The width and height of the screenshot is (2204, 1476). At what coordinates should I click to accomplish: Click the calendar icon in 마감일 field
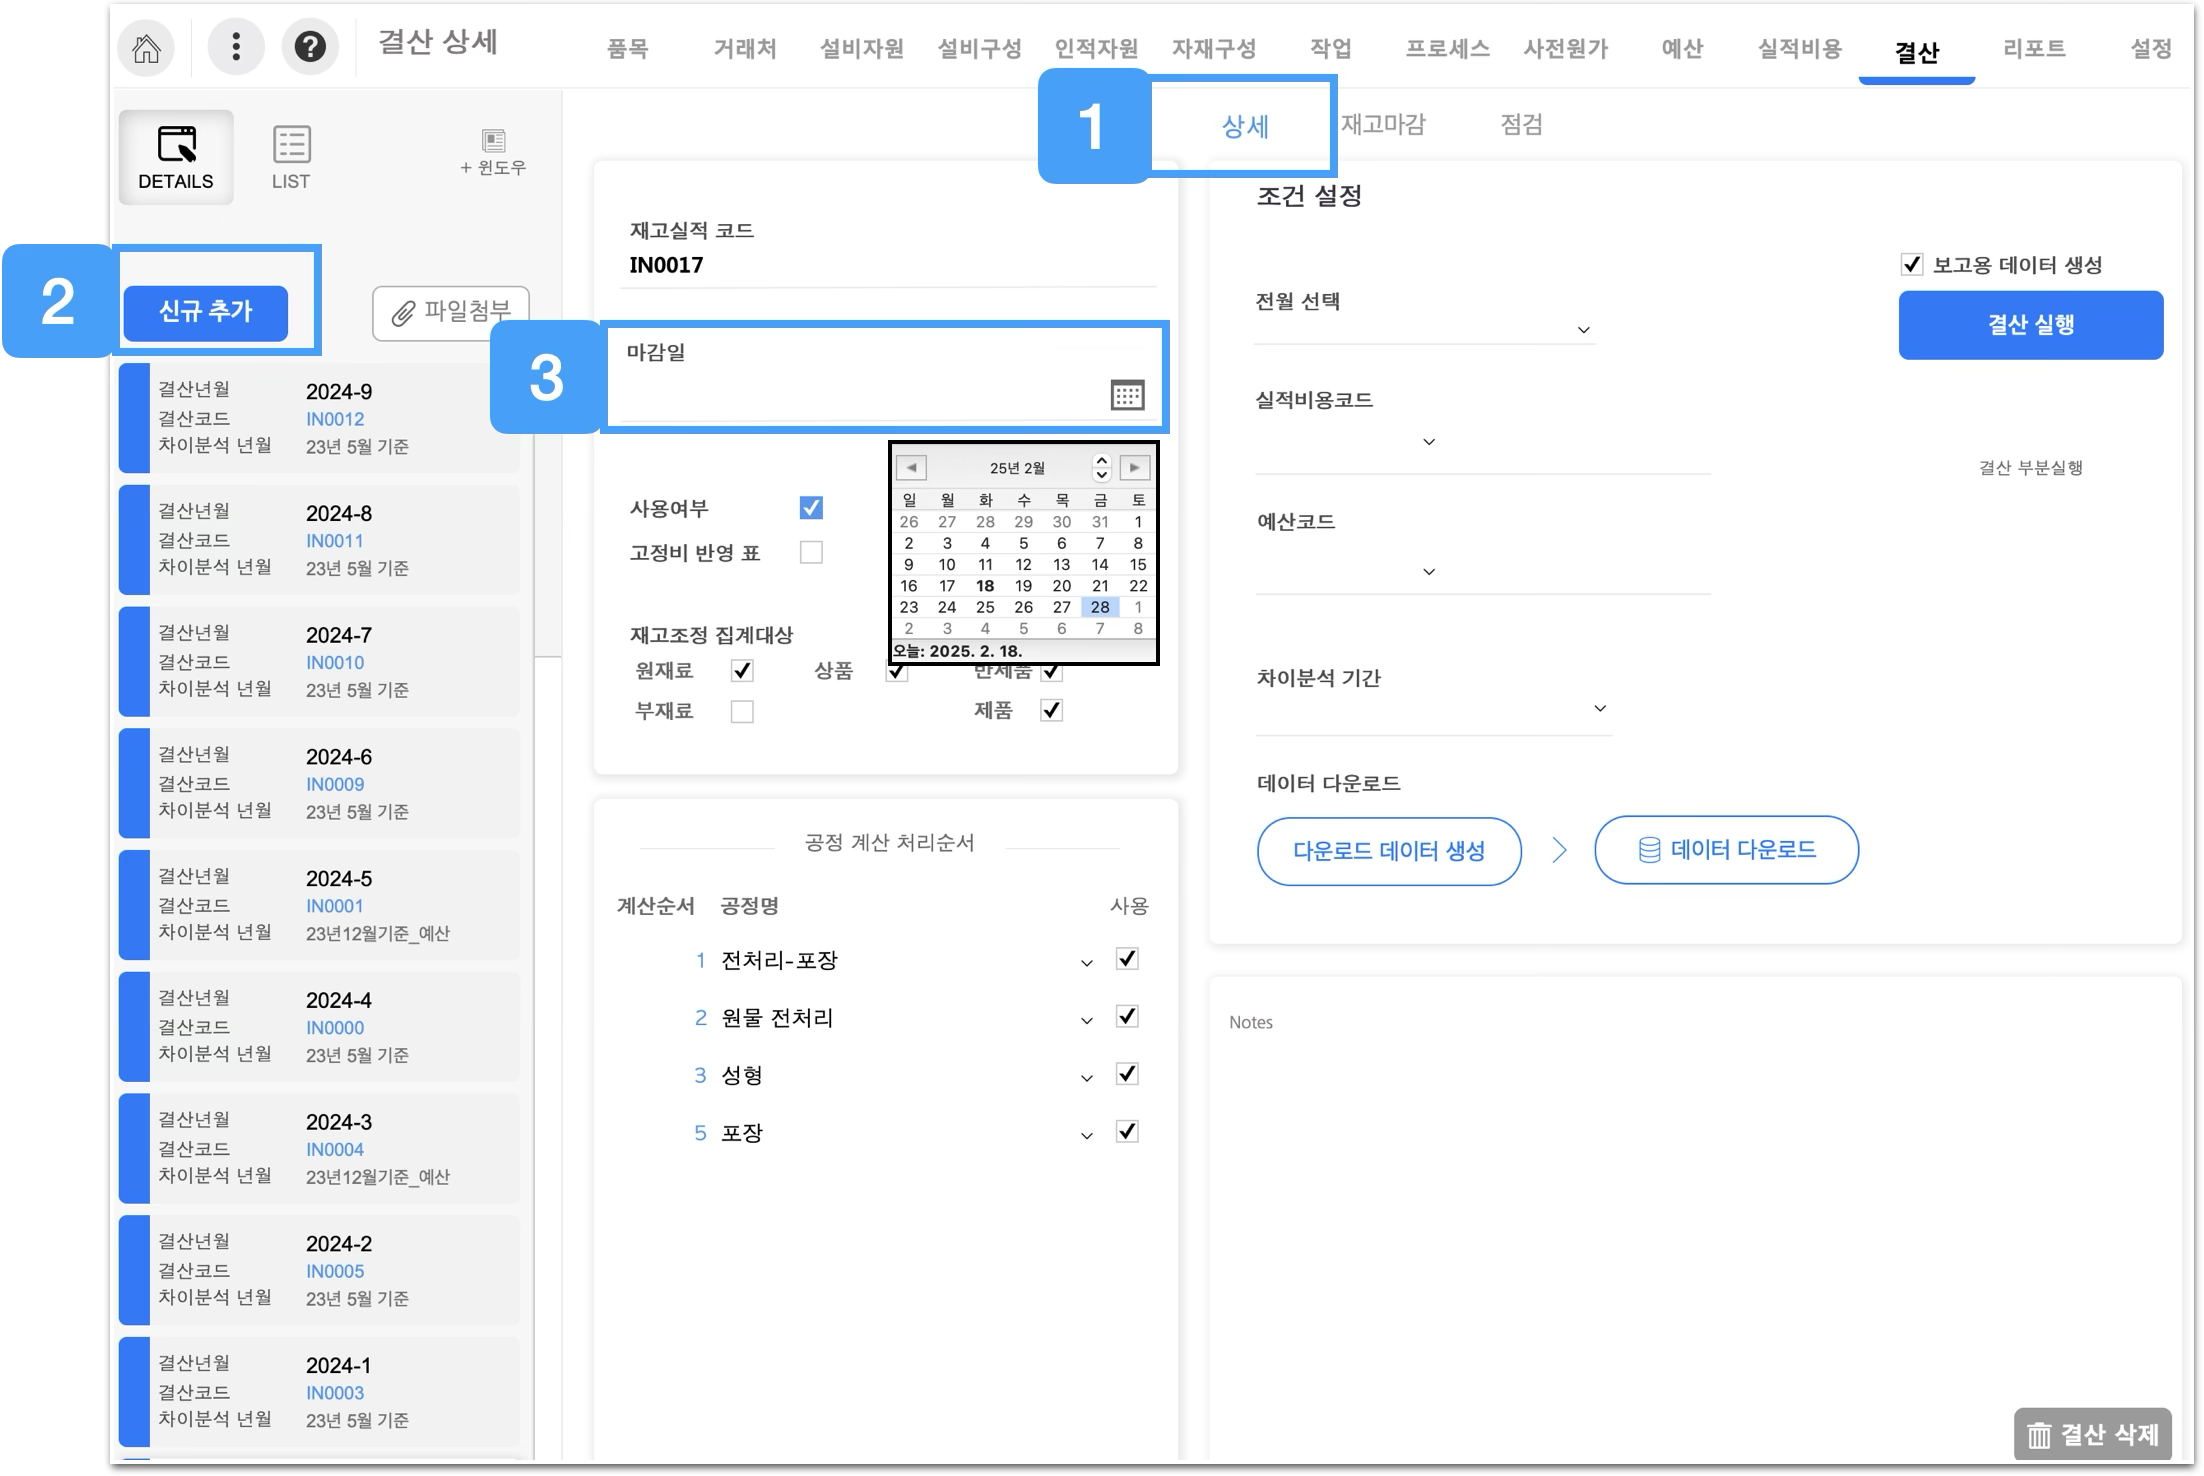point(1127,395)
